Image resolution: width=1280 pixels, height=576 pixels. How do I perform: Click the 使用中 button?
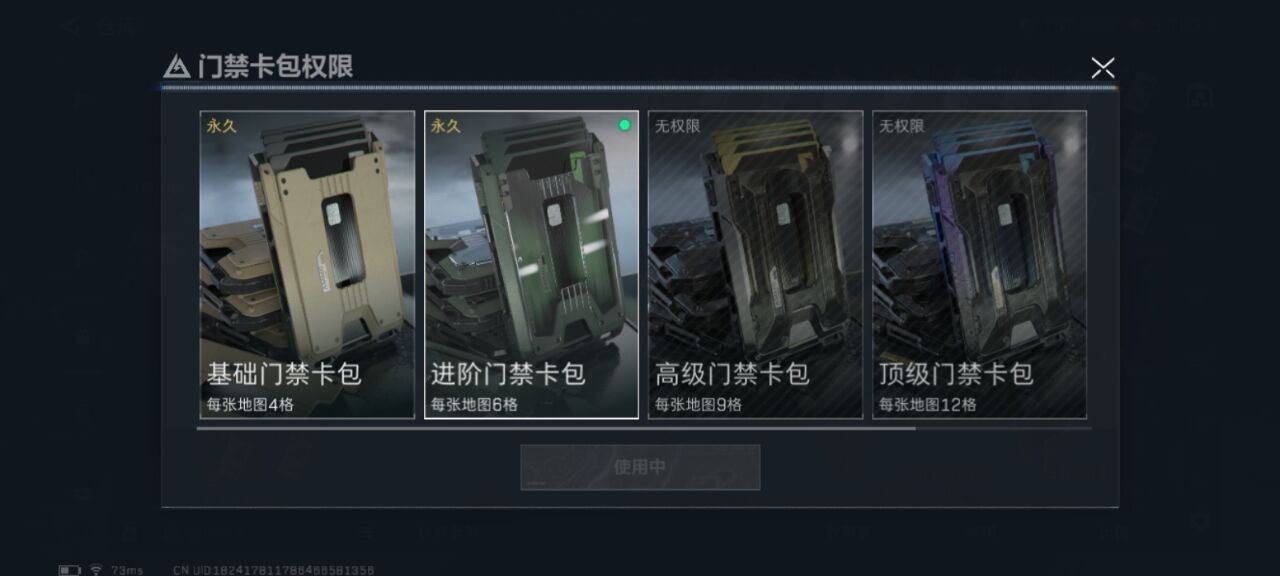pos(640,467)
